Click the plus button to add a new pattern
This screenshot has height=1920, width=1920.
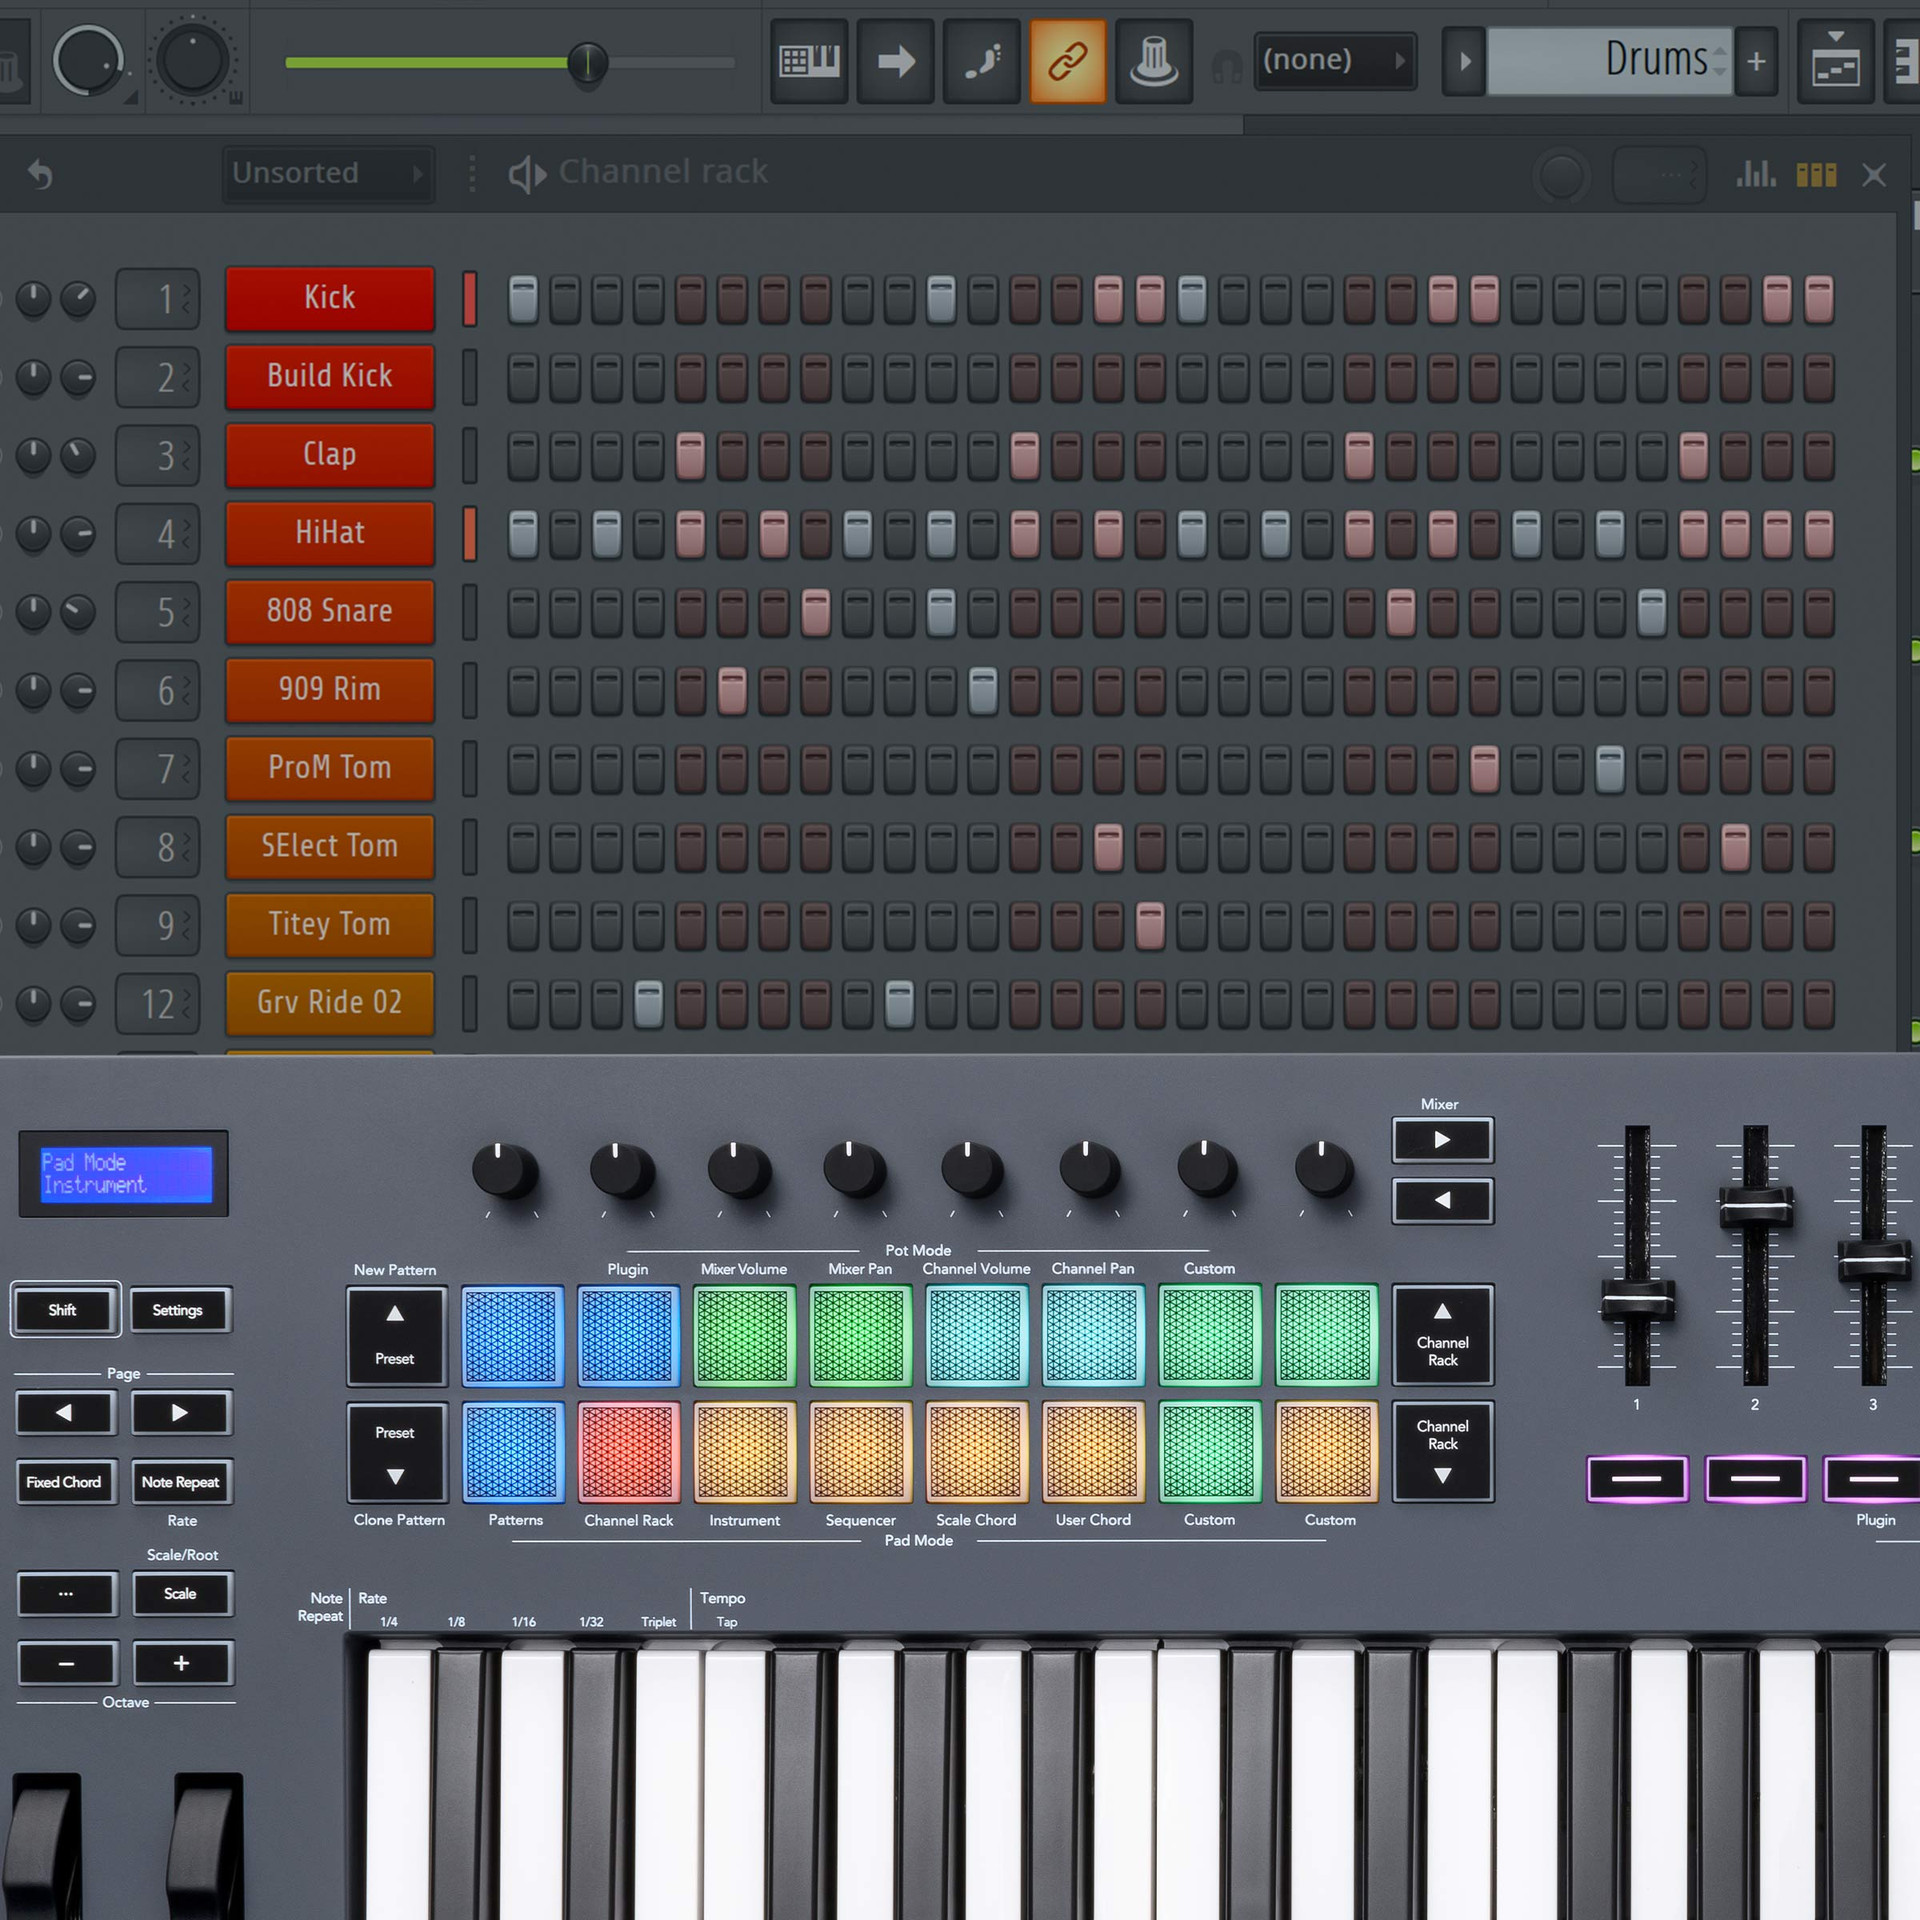tap(1757, 60)
